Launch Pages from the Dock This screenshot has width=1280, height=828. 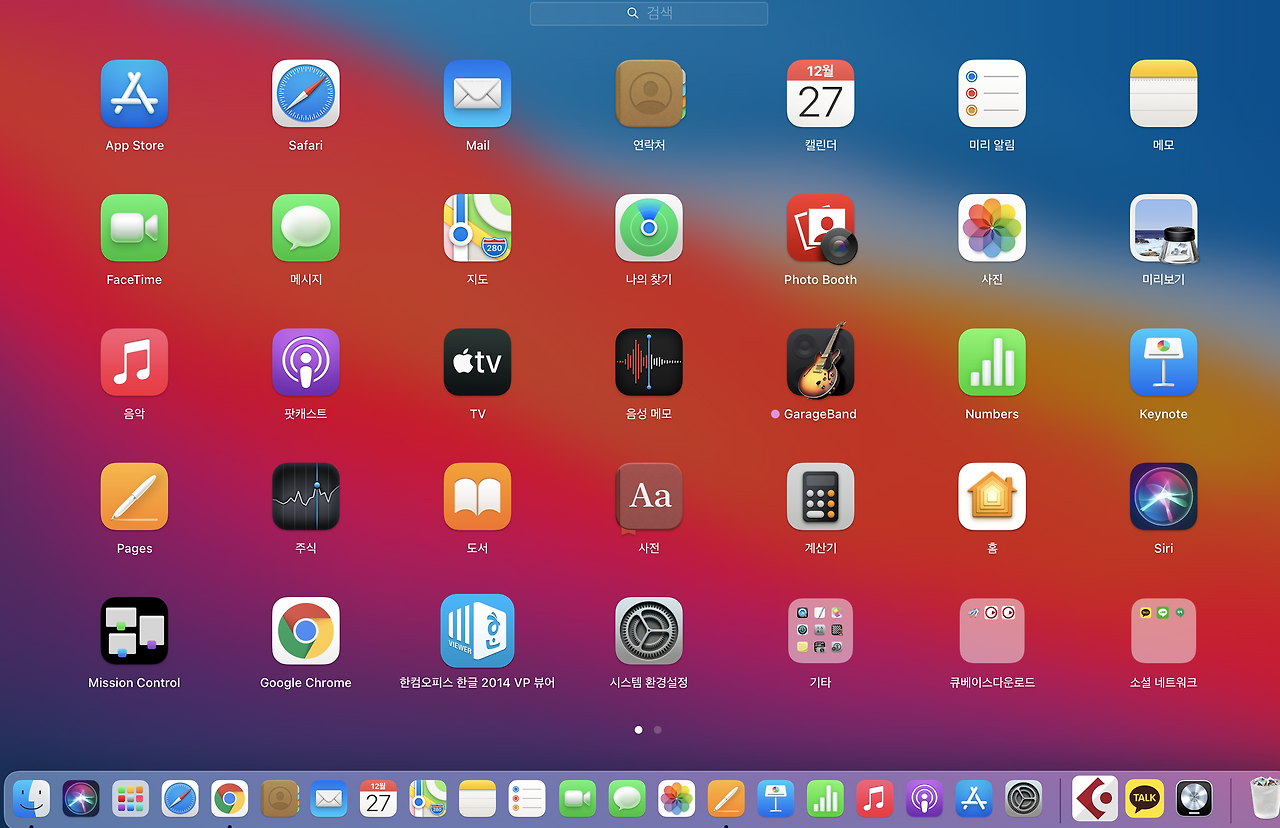pos(726,798)
